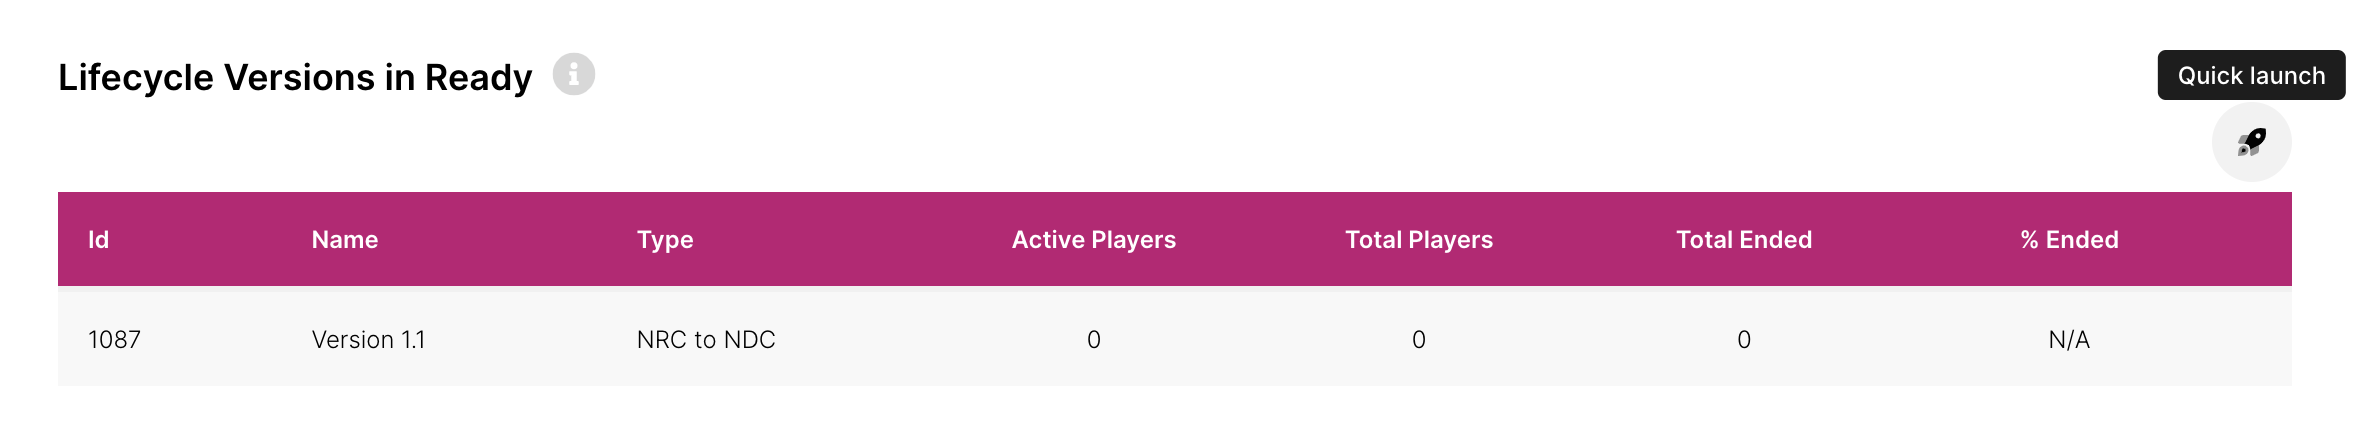Click the Total Players value for Version 1.1
The width and height of the screenshot is (2362, 440).
pos(1418,340)
